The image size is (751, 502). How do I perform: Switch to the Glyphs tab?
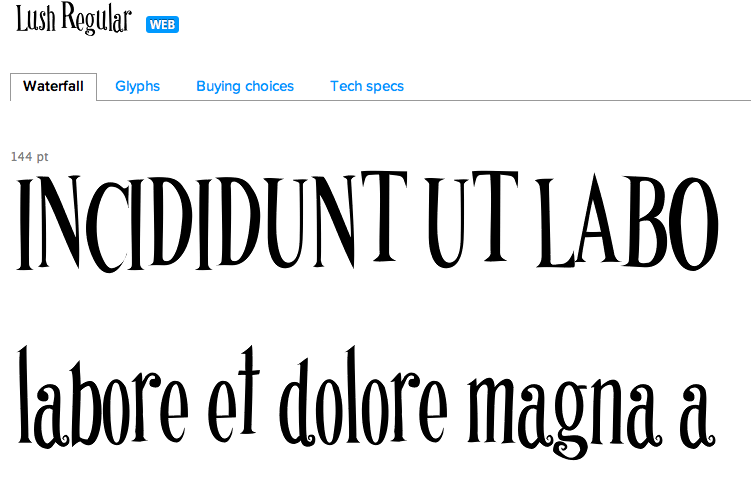(x=137, y=87)
